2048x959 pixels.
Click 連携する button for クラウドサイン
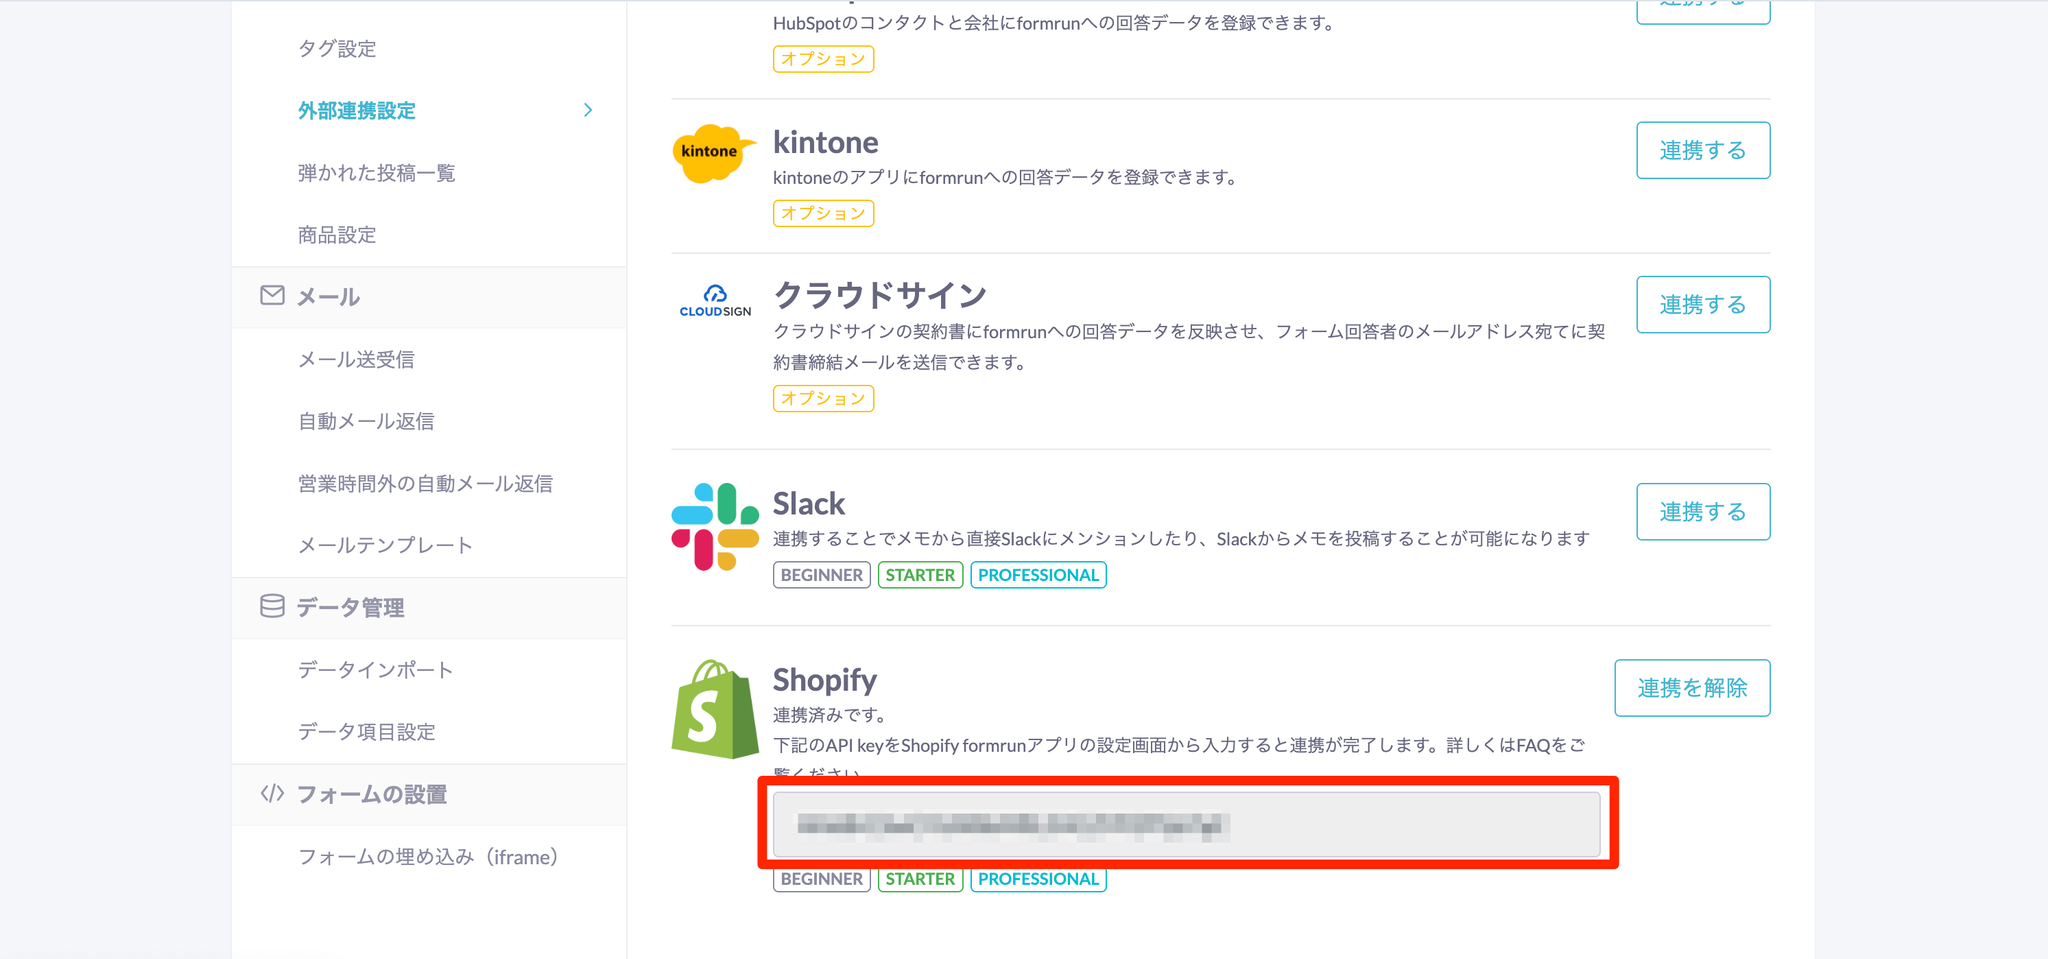point(1703,304)
